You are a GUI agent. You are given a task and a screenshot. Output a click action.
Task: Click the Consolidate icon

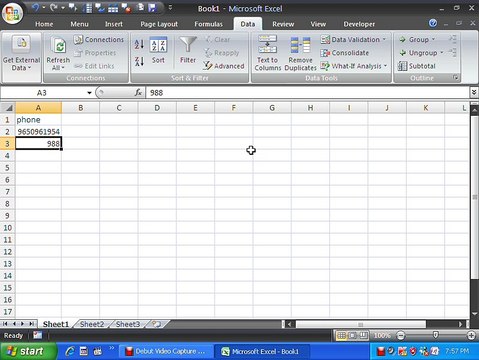click(x=325, y=53)
